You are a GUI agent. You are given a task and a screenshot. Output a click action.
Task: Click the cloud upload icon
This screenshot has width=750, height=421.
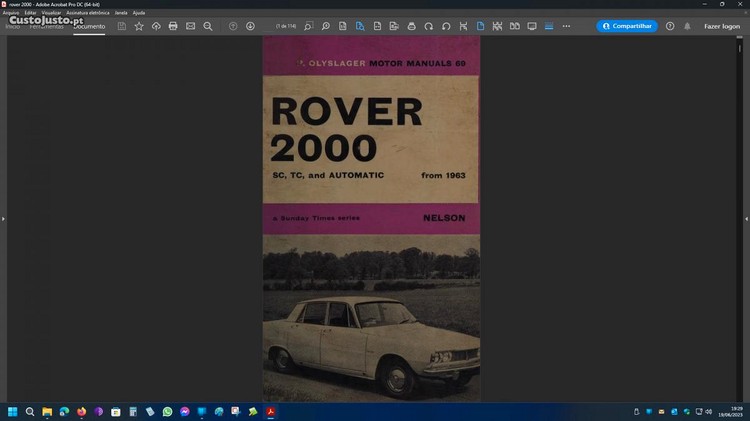156,26
